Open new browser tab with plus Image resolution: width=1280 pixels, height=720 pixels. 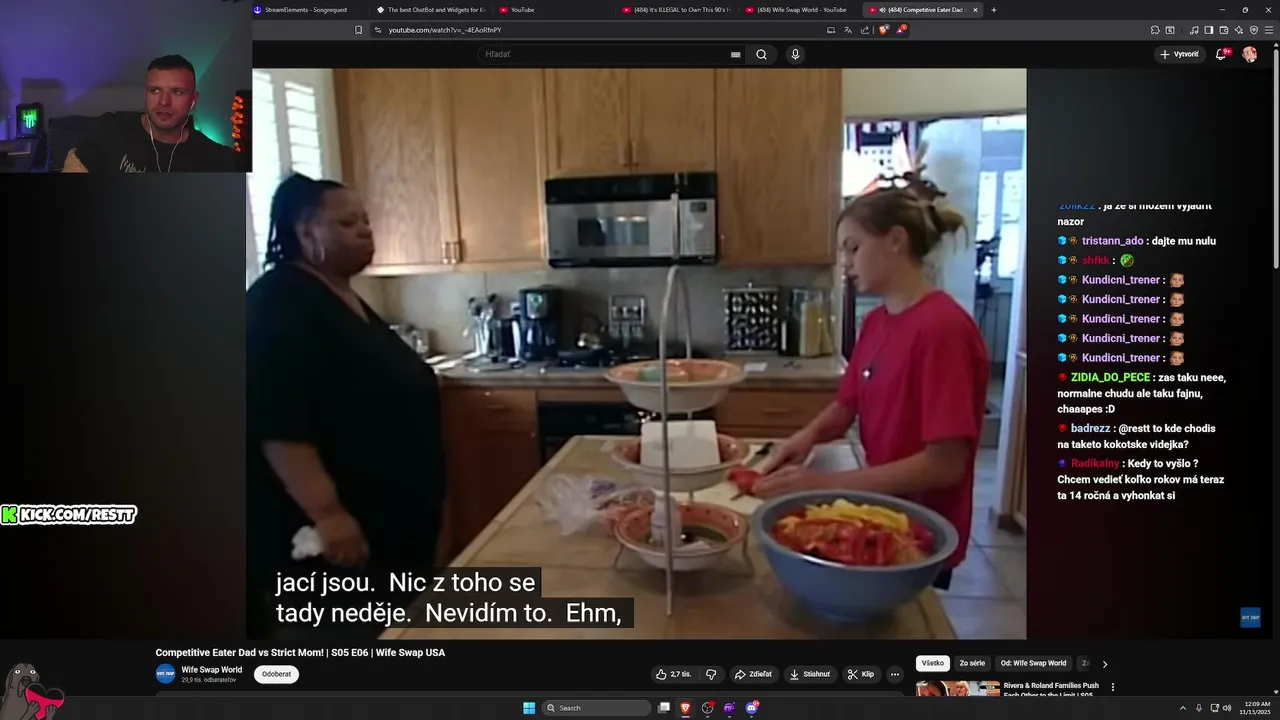pos(994,9)
